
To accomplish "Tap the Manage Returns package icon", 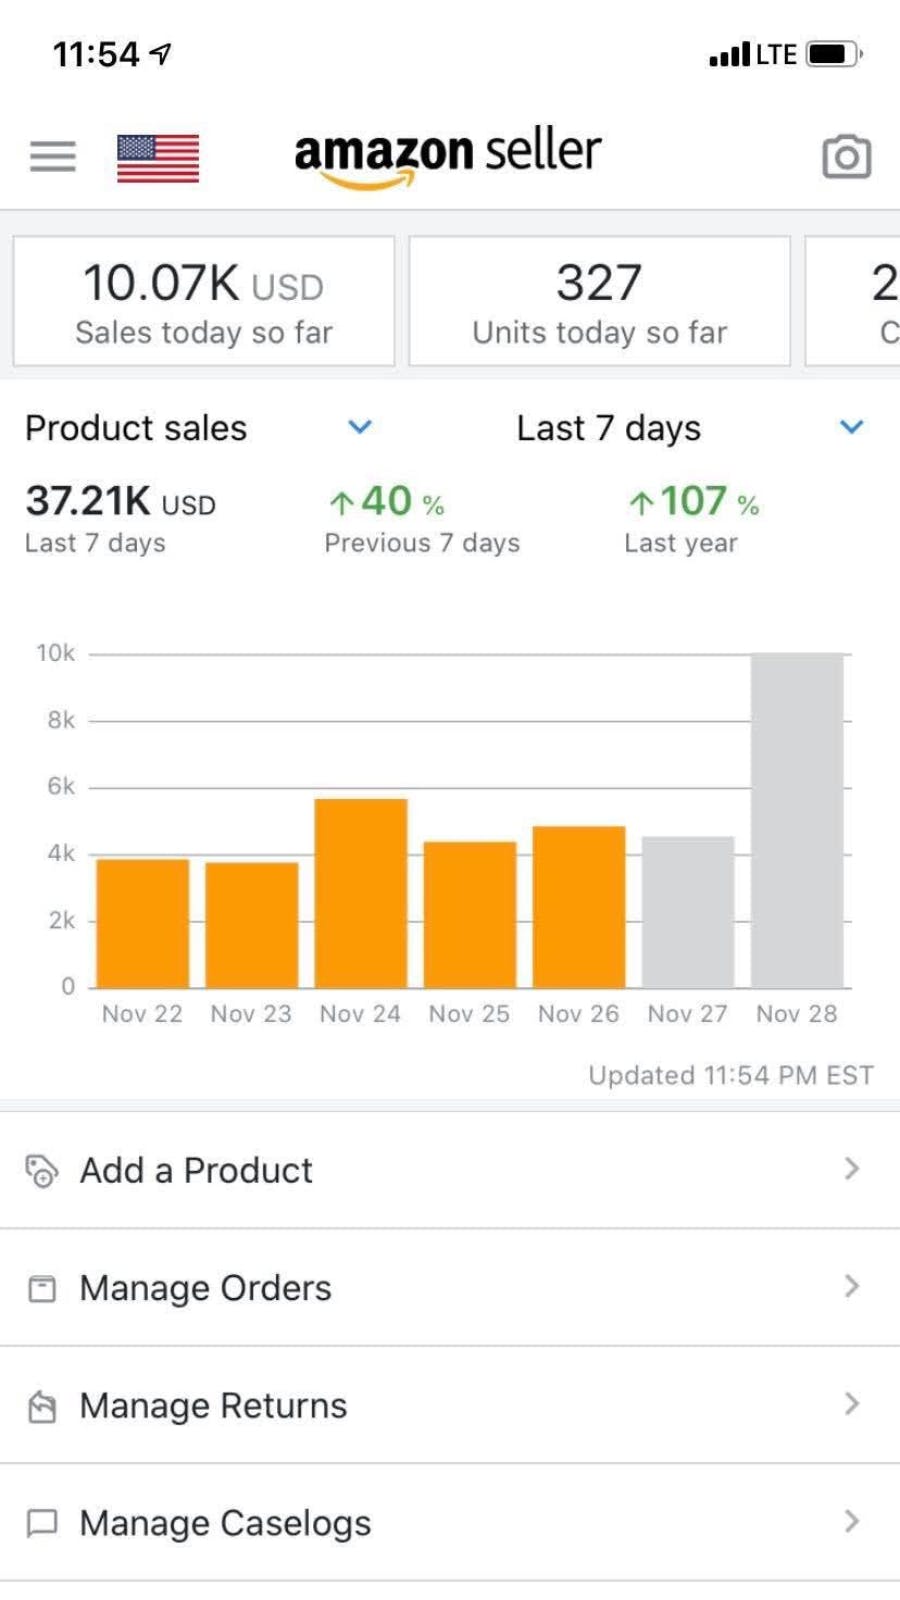I will coord(42,1406).
